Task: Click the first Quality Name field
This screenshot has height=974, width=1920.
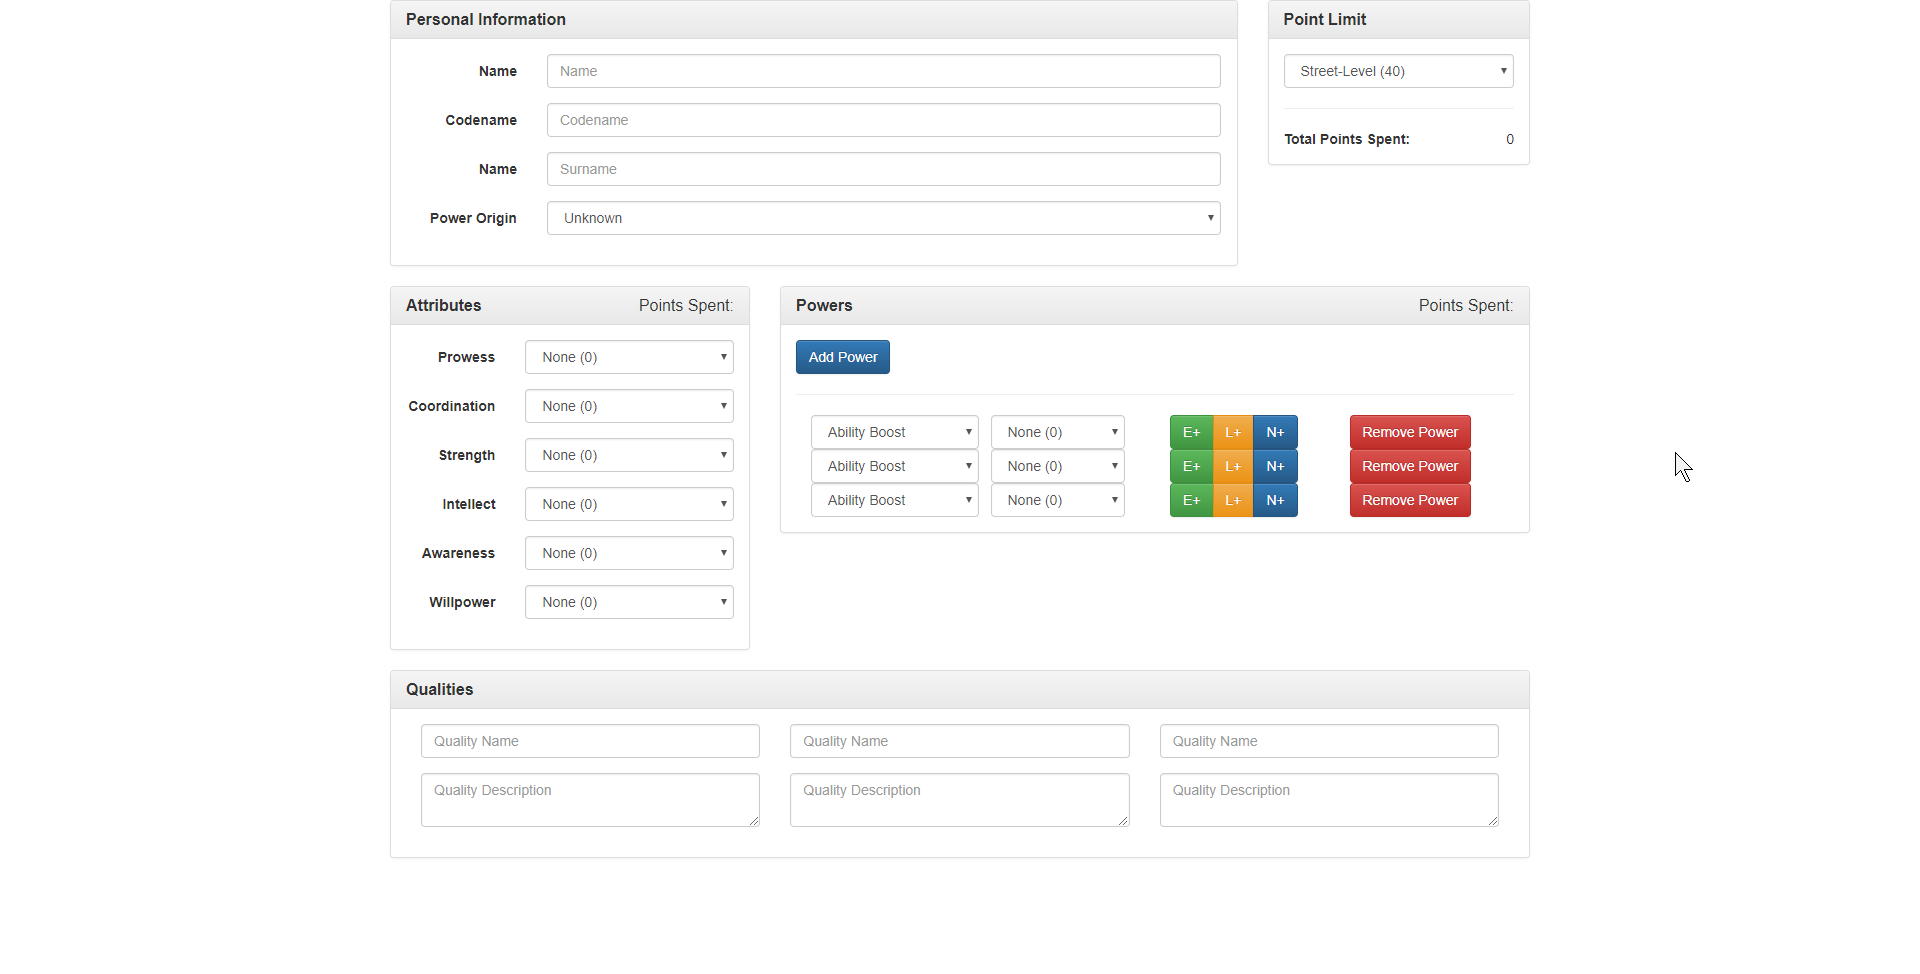Action: 590,741
